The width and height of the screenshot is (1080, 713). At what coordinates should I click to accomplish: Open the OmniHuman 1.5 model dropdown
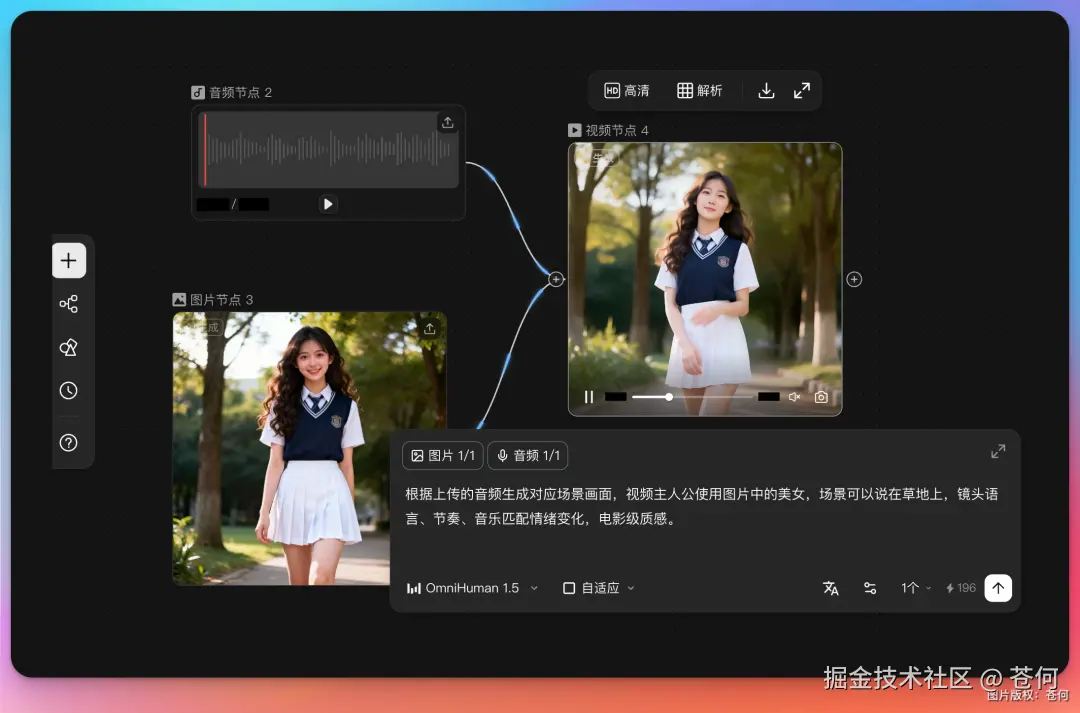[471, 588]
